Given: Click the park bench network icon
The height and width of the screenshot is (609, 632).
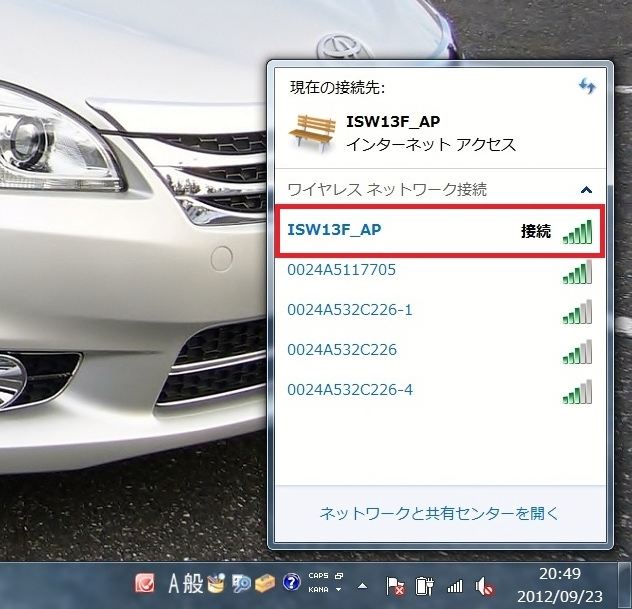Looking at the screenshot, I should click(312, 133).
